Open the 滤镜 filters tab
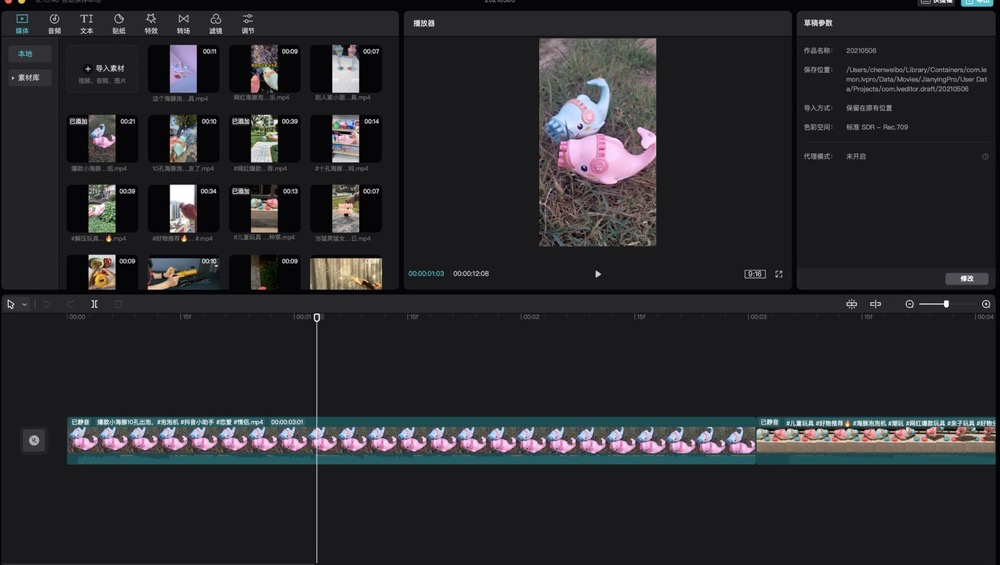 point(216,24)
